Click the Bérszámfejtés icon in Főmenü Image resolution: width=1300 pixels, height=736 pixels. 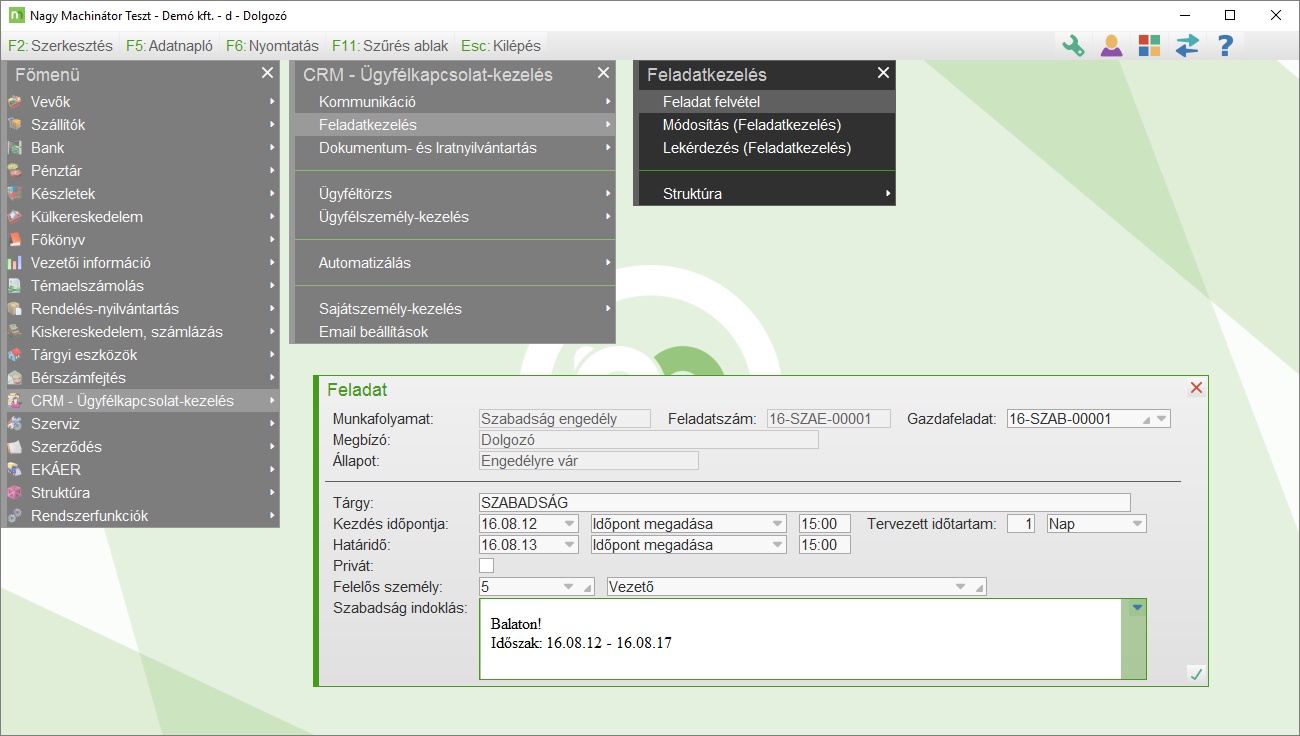pyautogui.click(x=15, y=378)
